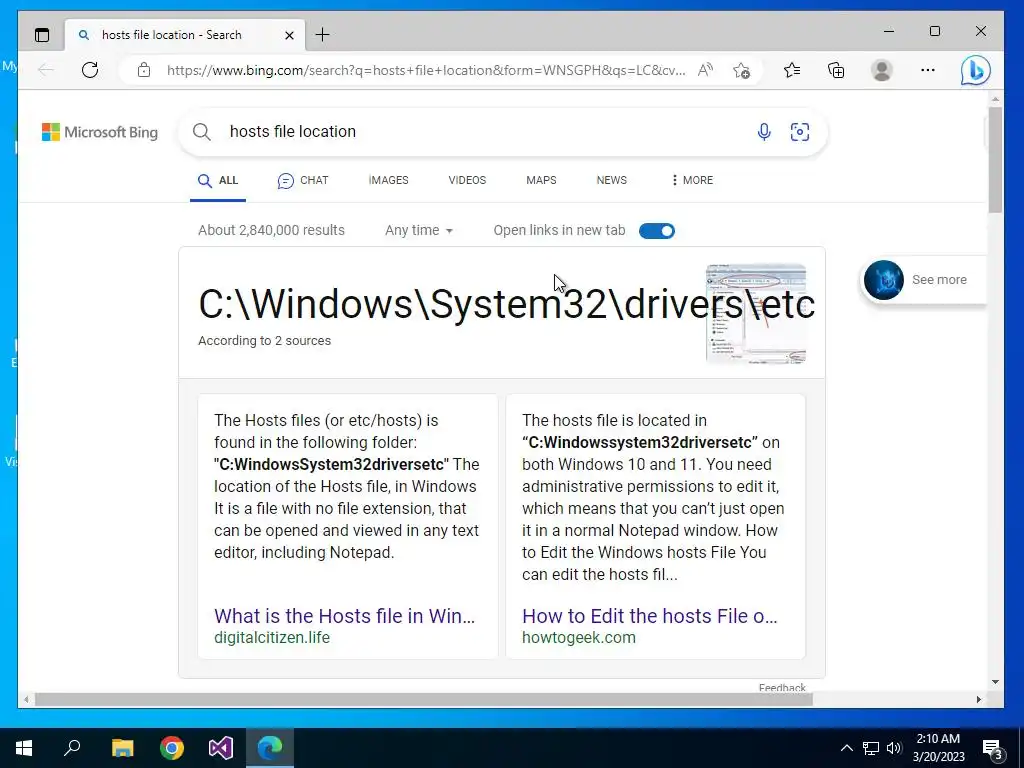Image resolution: width=1024 pixels, height=768 pixels.
Task: Toggle 'Open links in new tab' switch
Action: click(x=657, y=231)
